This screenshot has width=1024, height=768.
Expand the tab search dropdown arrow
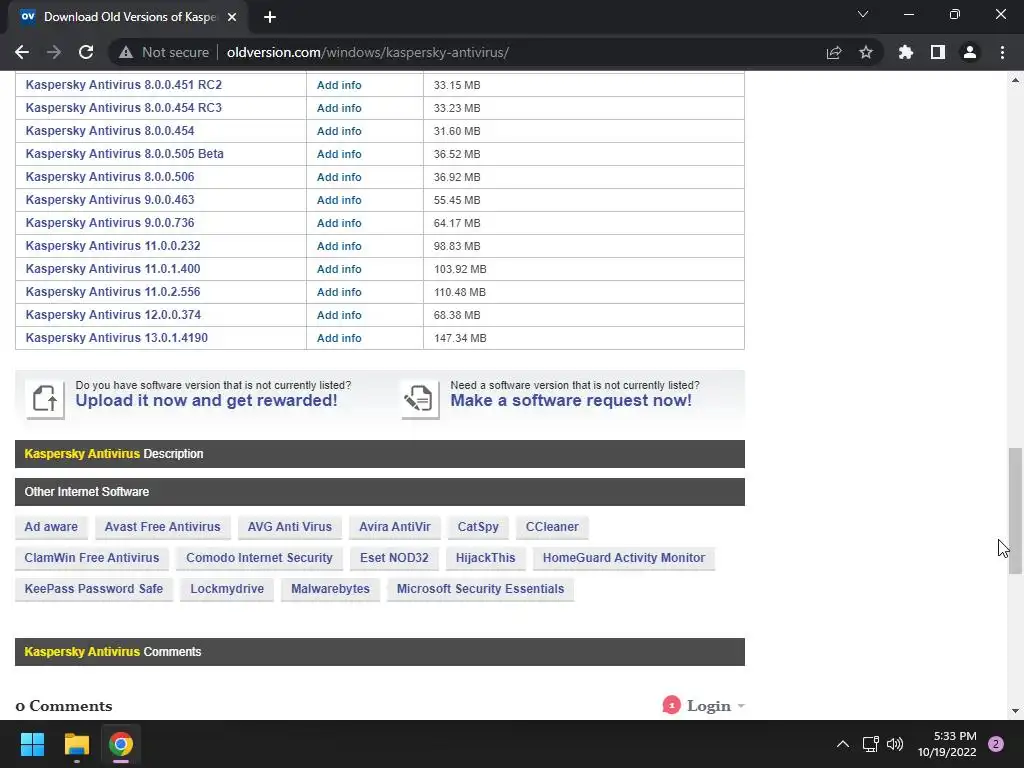tap(863, 14)
